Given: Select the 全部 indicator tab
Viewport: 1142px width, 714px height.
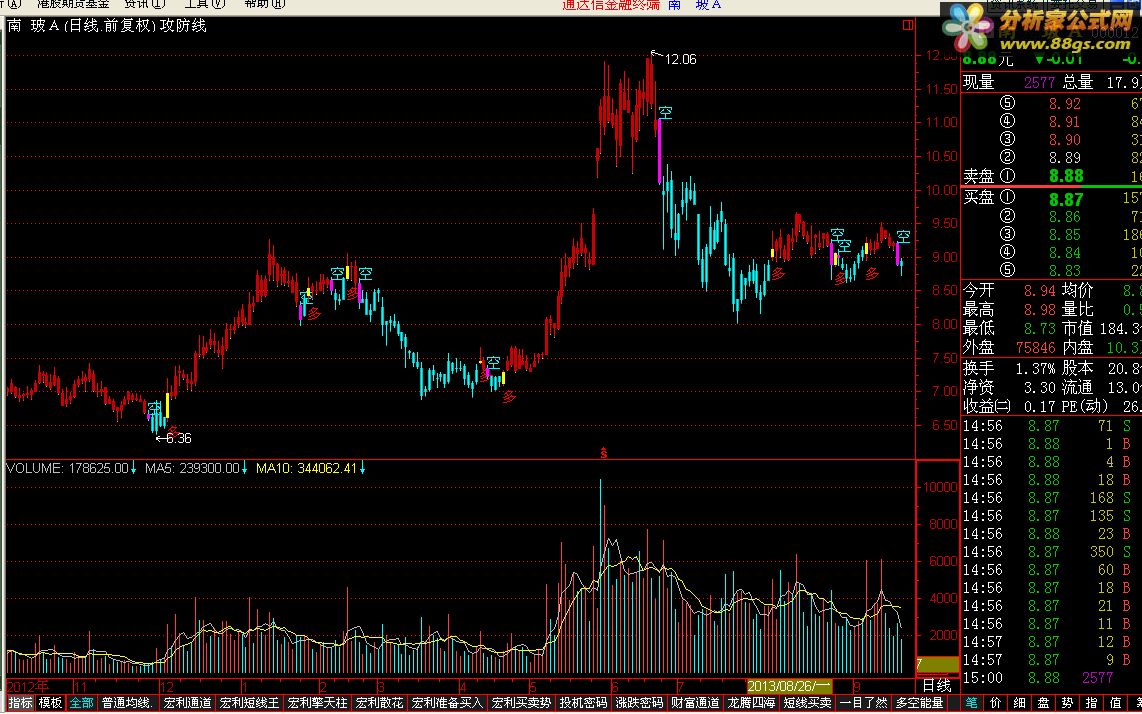Looking at the screenshot, I should pos(82,704).
